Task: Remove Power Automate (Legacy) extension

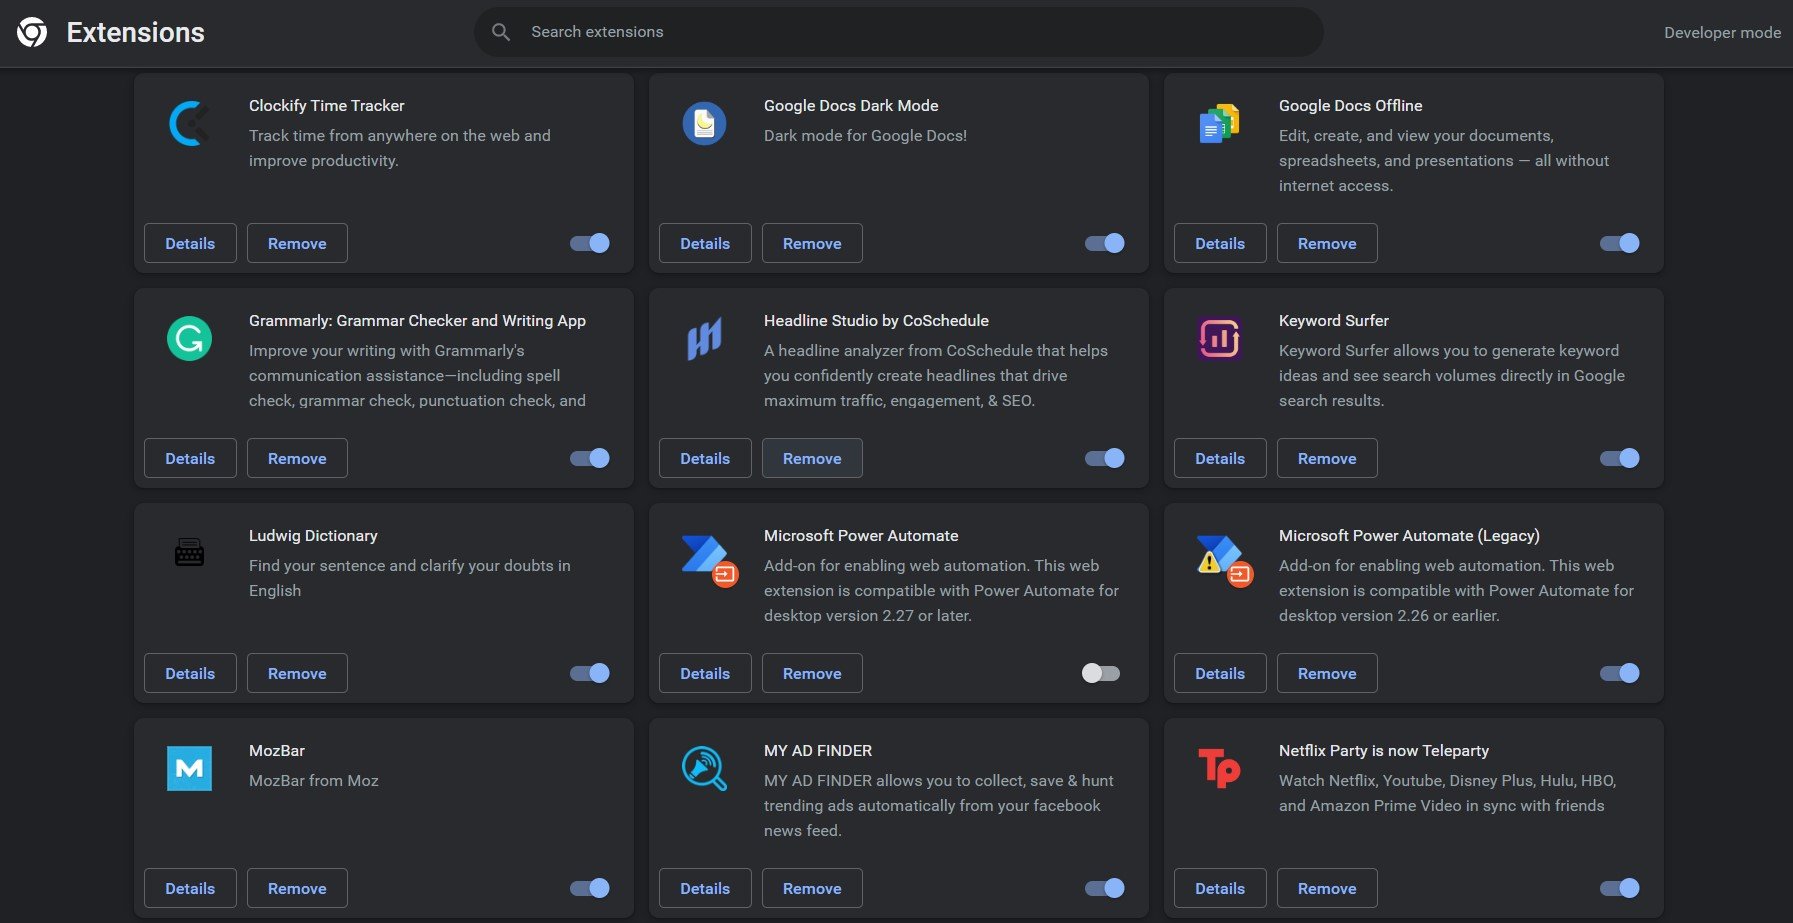Action: pos(1327,673)
